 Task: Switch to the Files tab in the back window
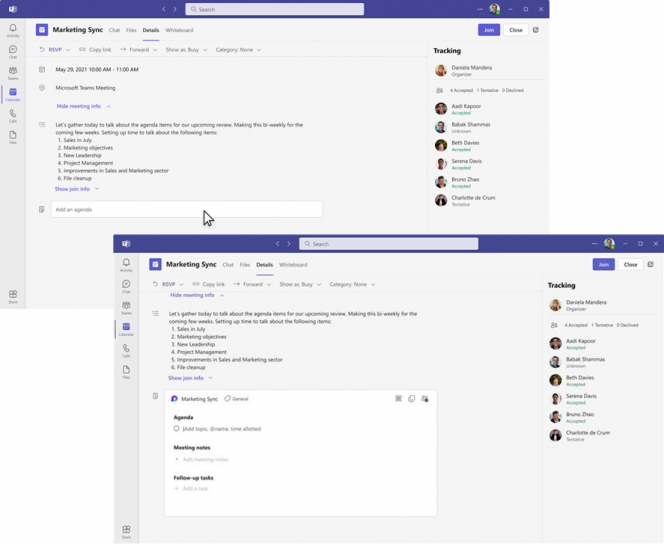131,30
